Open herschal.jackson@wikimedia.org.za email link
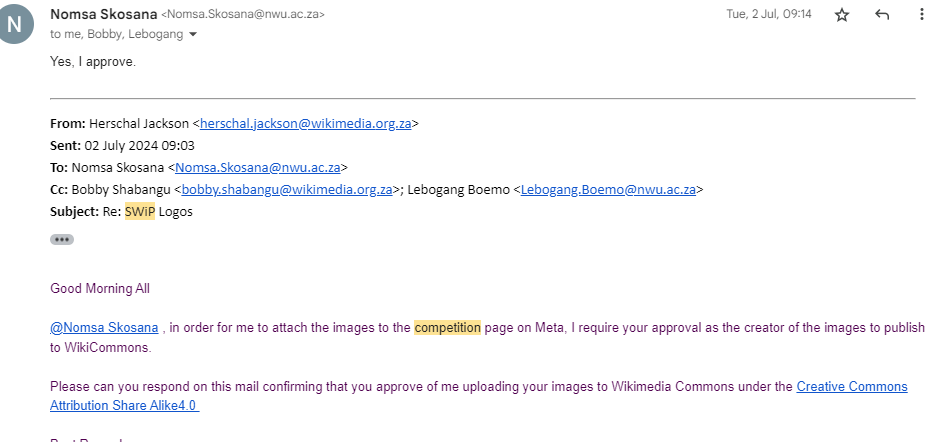The width and height of the screenshot is (946, 442). pyautogui.click(x=305, y=124)
